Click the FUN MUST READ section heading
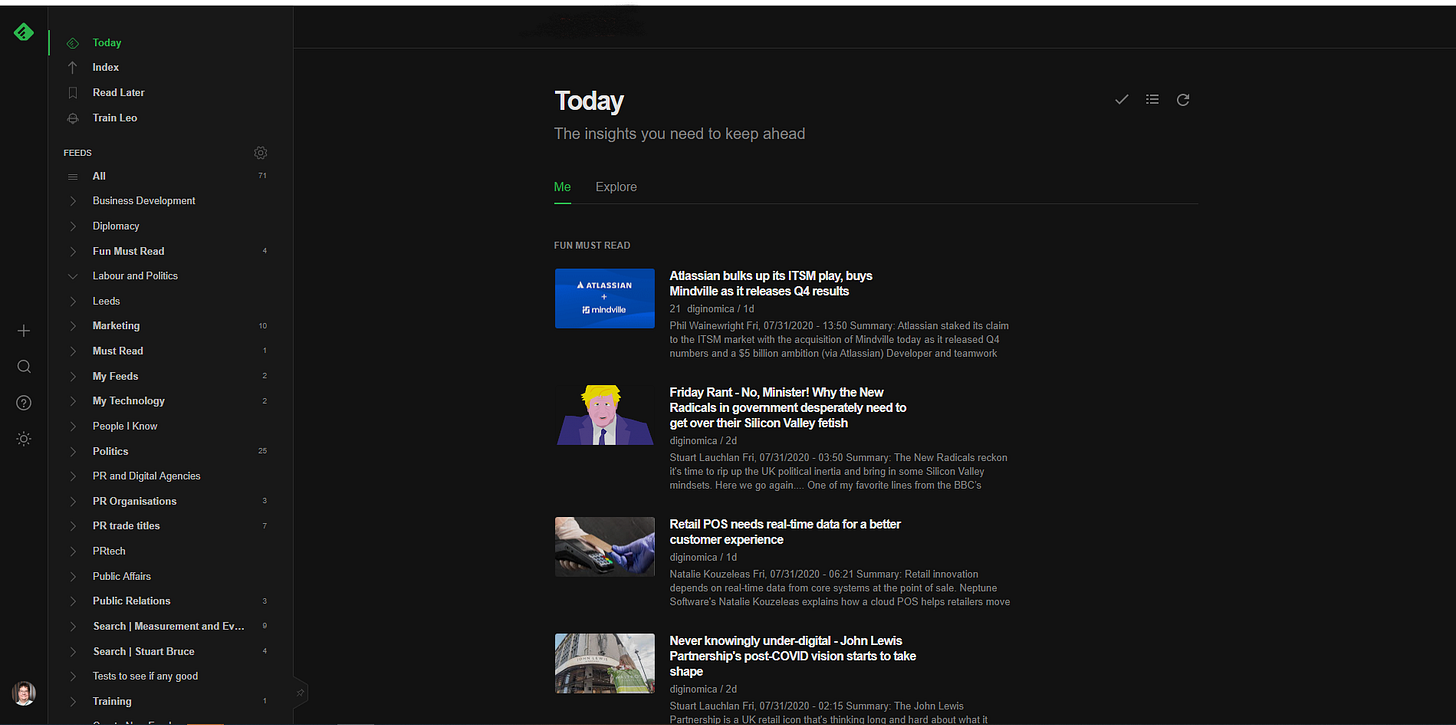 pos(592,245)
